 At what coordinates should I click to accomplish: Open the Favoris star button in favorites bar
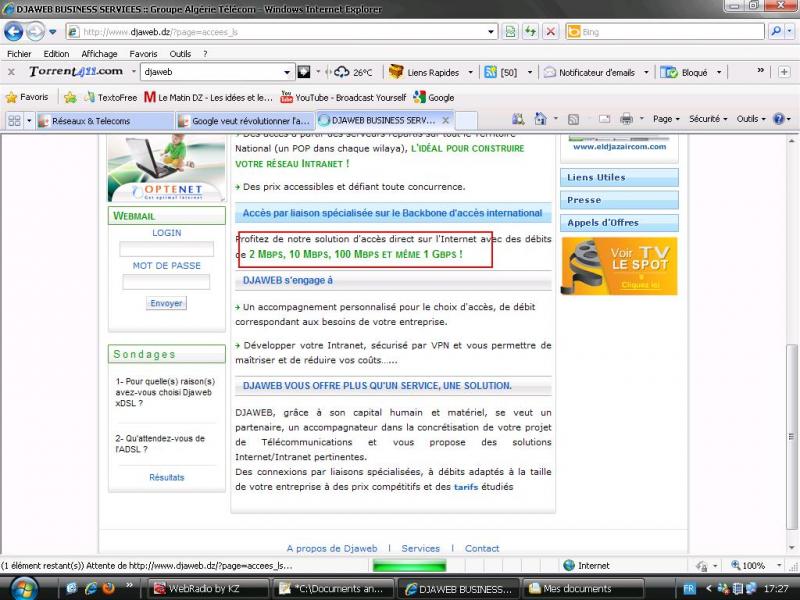pos(27,97)
